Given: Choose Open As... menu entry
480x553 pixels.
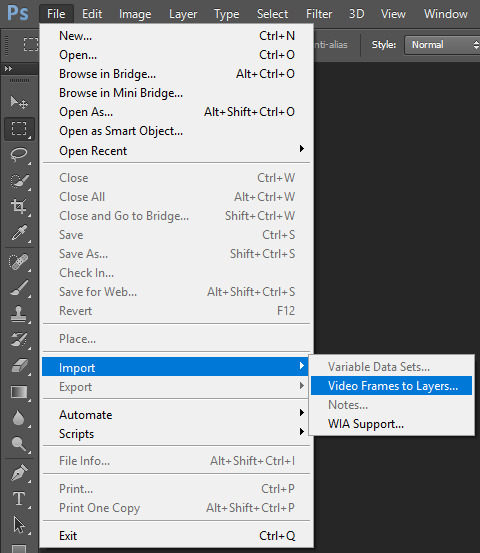Looking at the screenshot, I should [176, 112].
